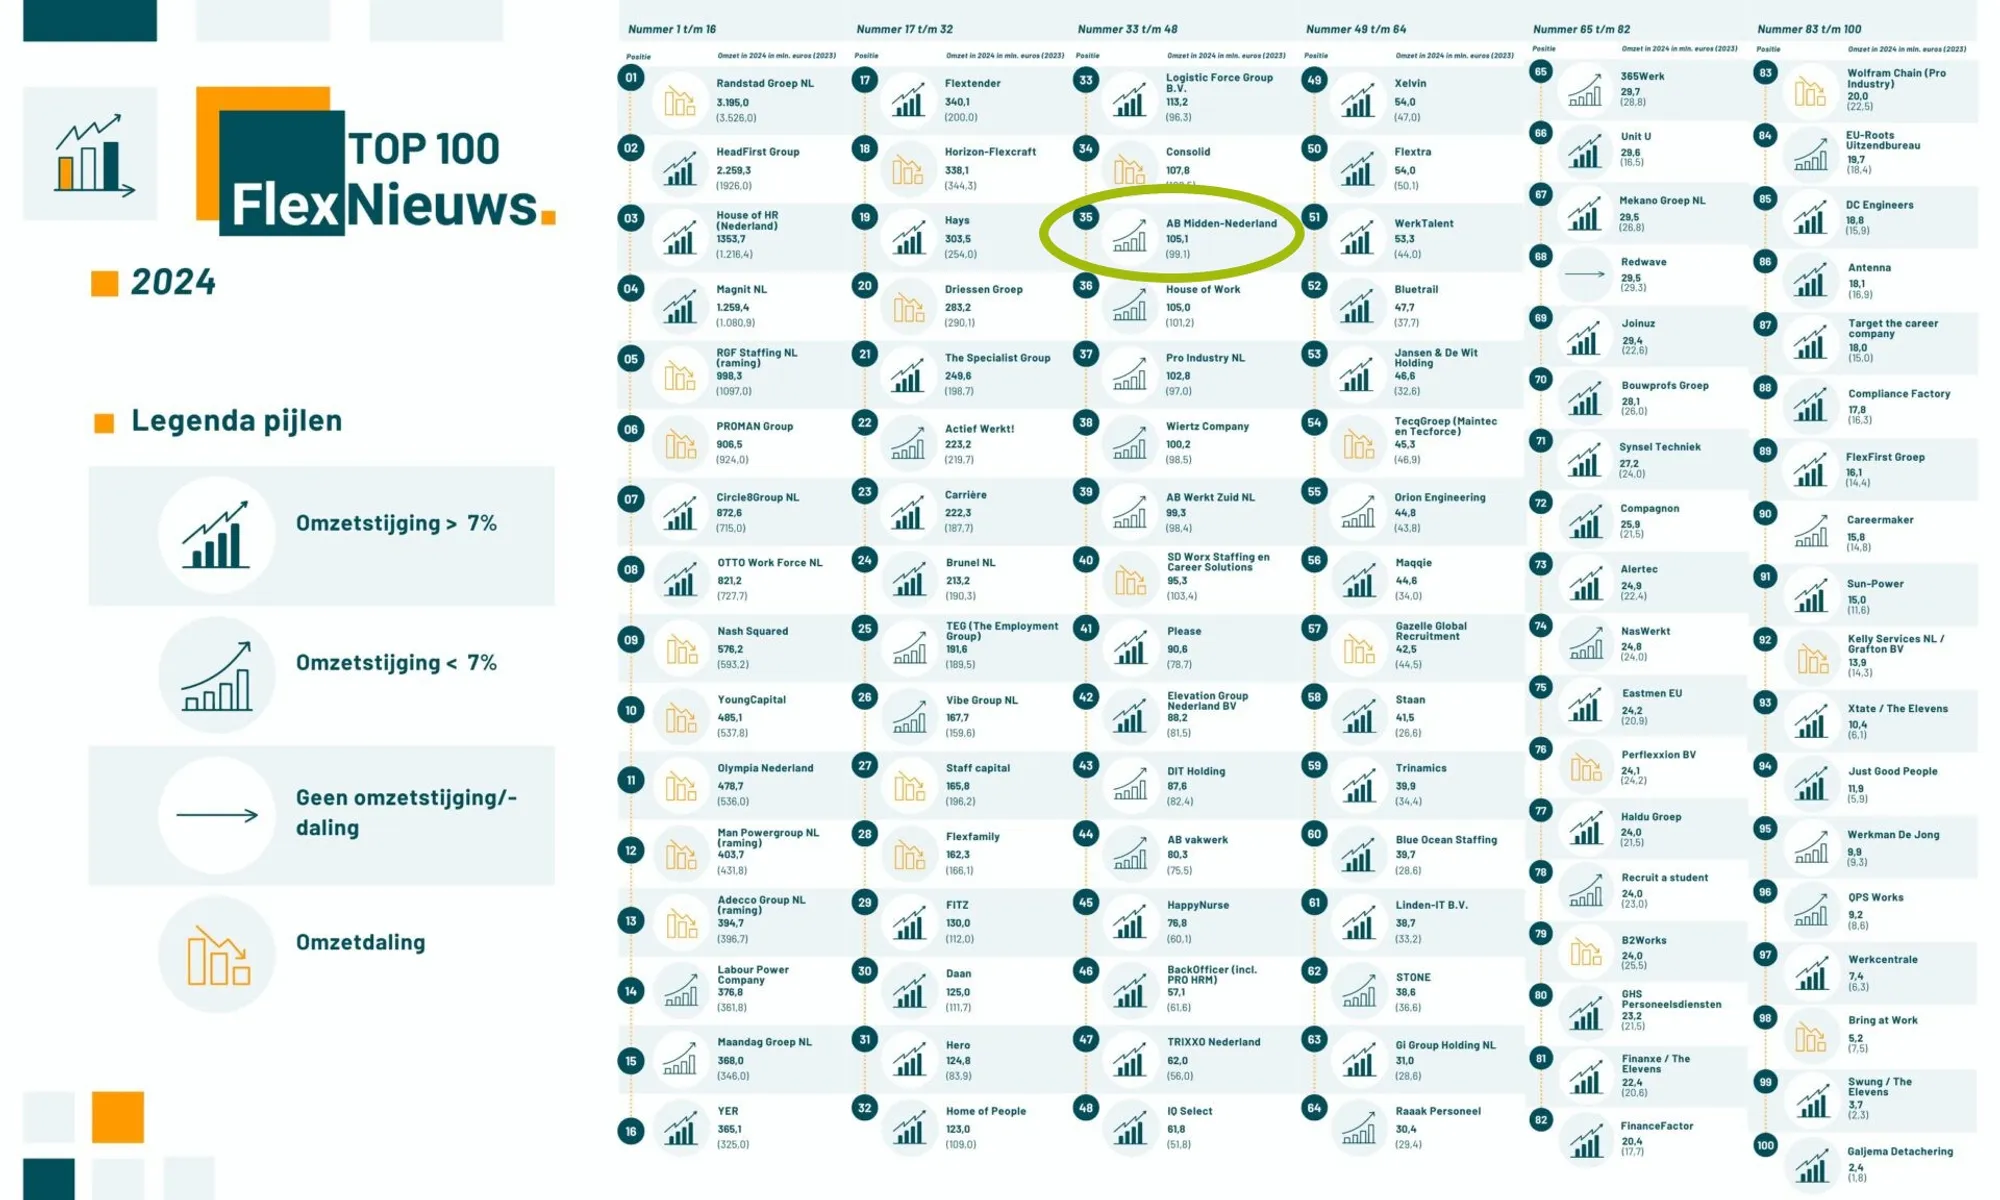The height and width of the screenshot is (1200, 2000).
Task: Click the legend icon for Omzetstijging > 7%
Action: pos(216,535)
